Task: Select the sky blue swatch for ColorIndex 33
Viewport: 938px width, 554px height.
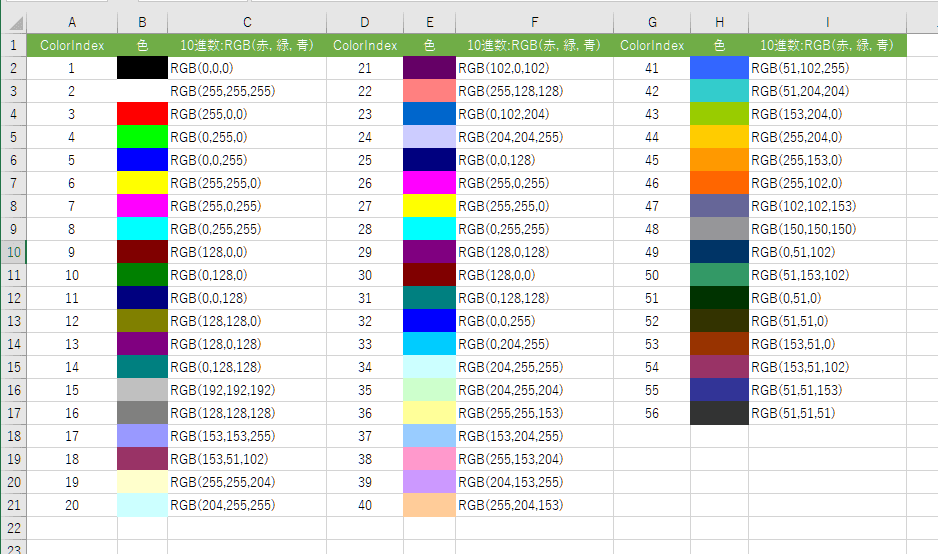Action: [x=429, y=344]
